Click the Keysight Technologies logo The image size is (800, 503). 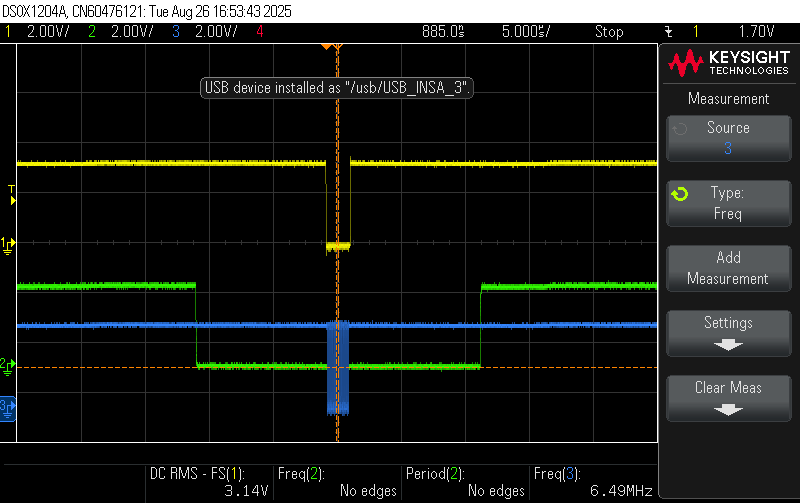click(x=728, y=65)
